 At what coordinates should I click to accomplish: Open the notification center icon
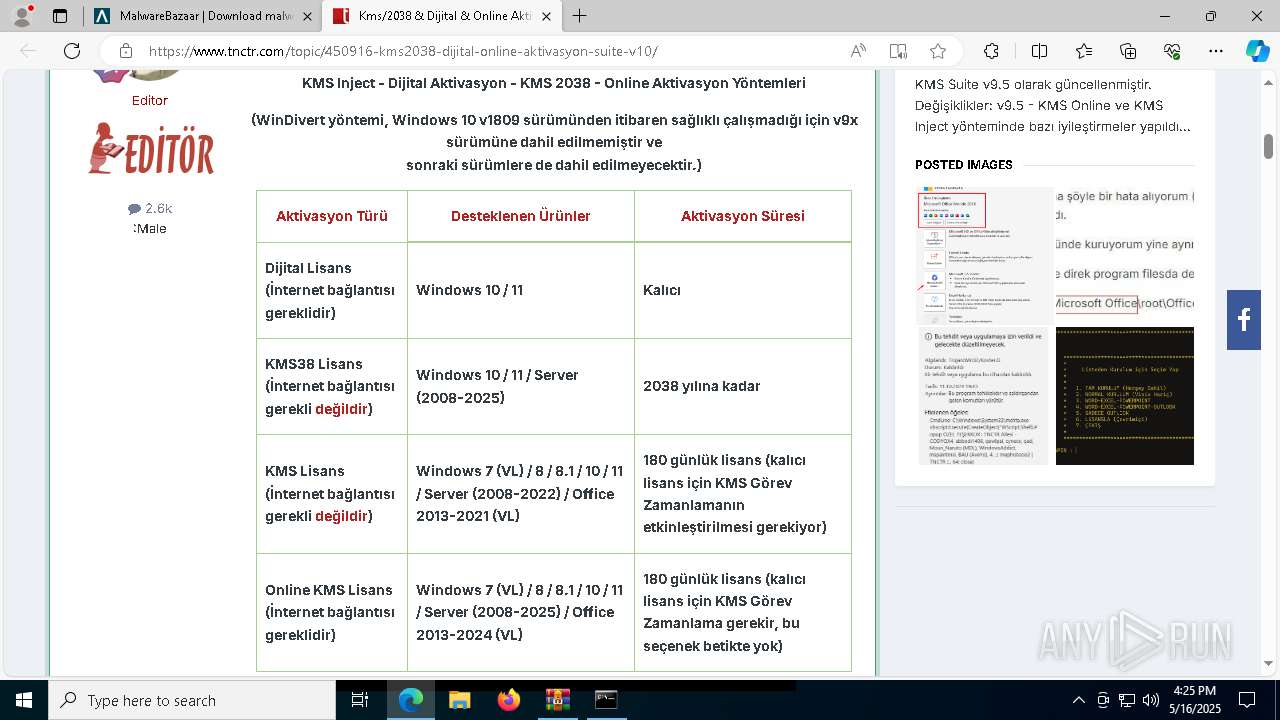(x=1247, y=700)
